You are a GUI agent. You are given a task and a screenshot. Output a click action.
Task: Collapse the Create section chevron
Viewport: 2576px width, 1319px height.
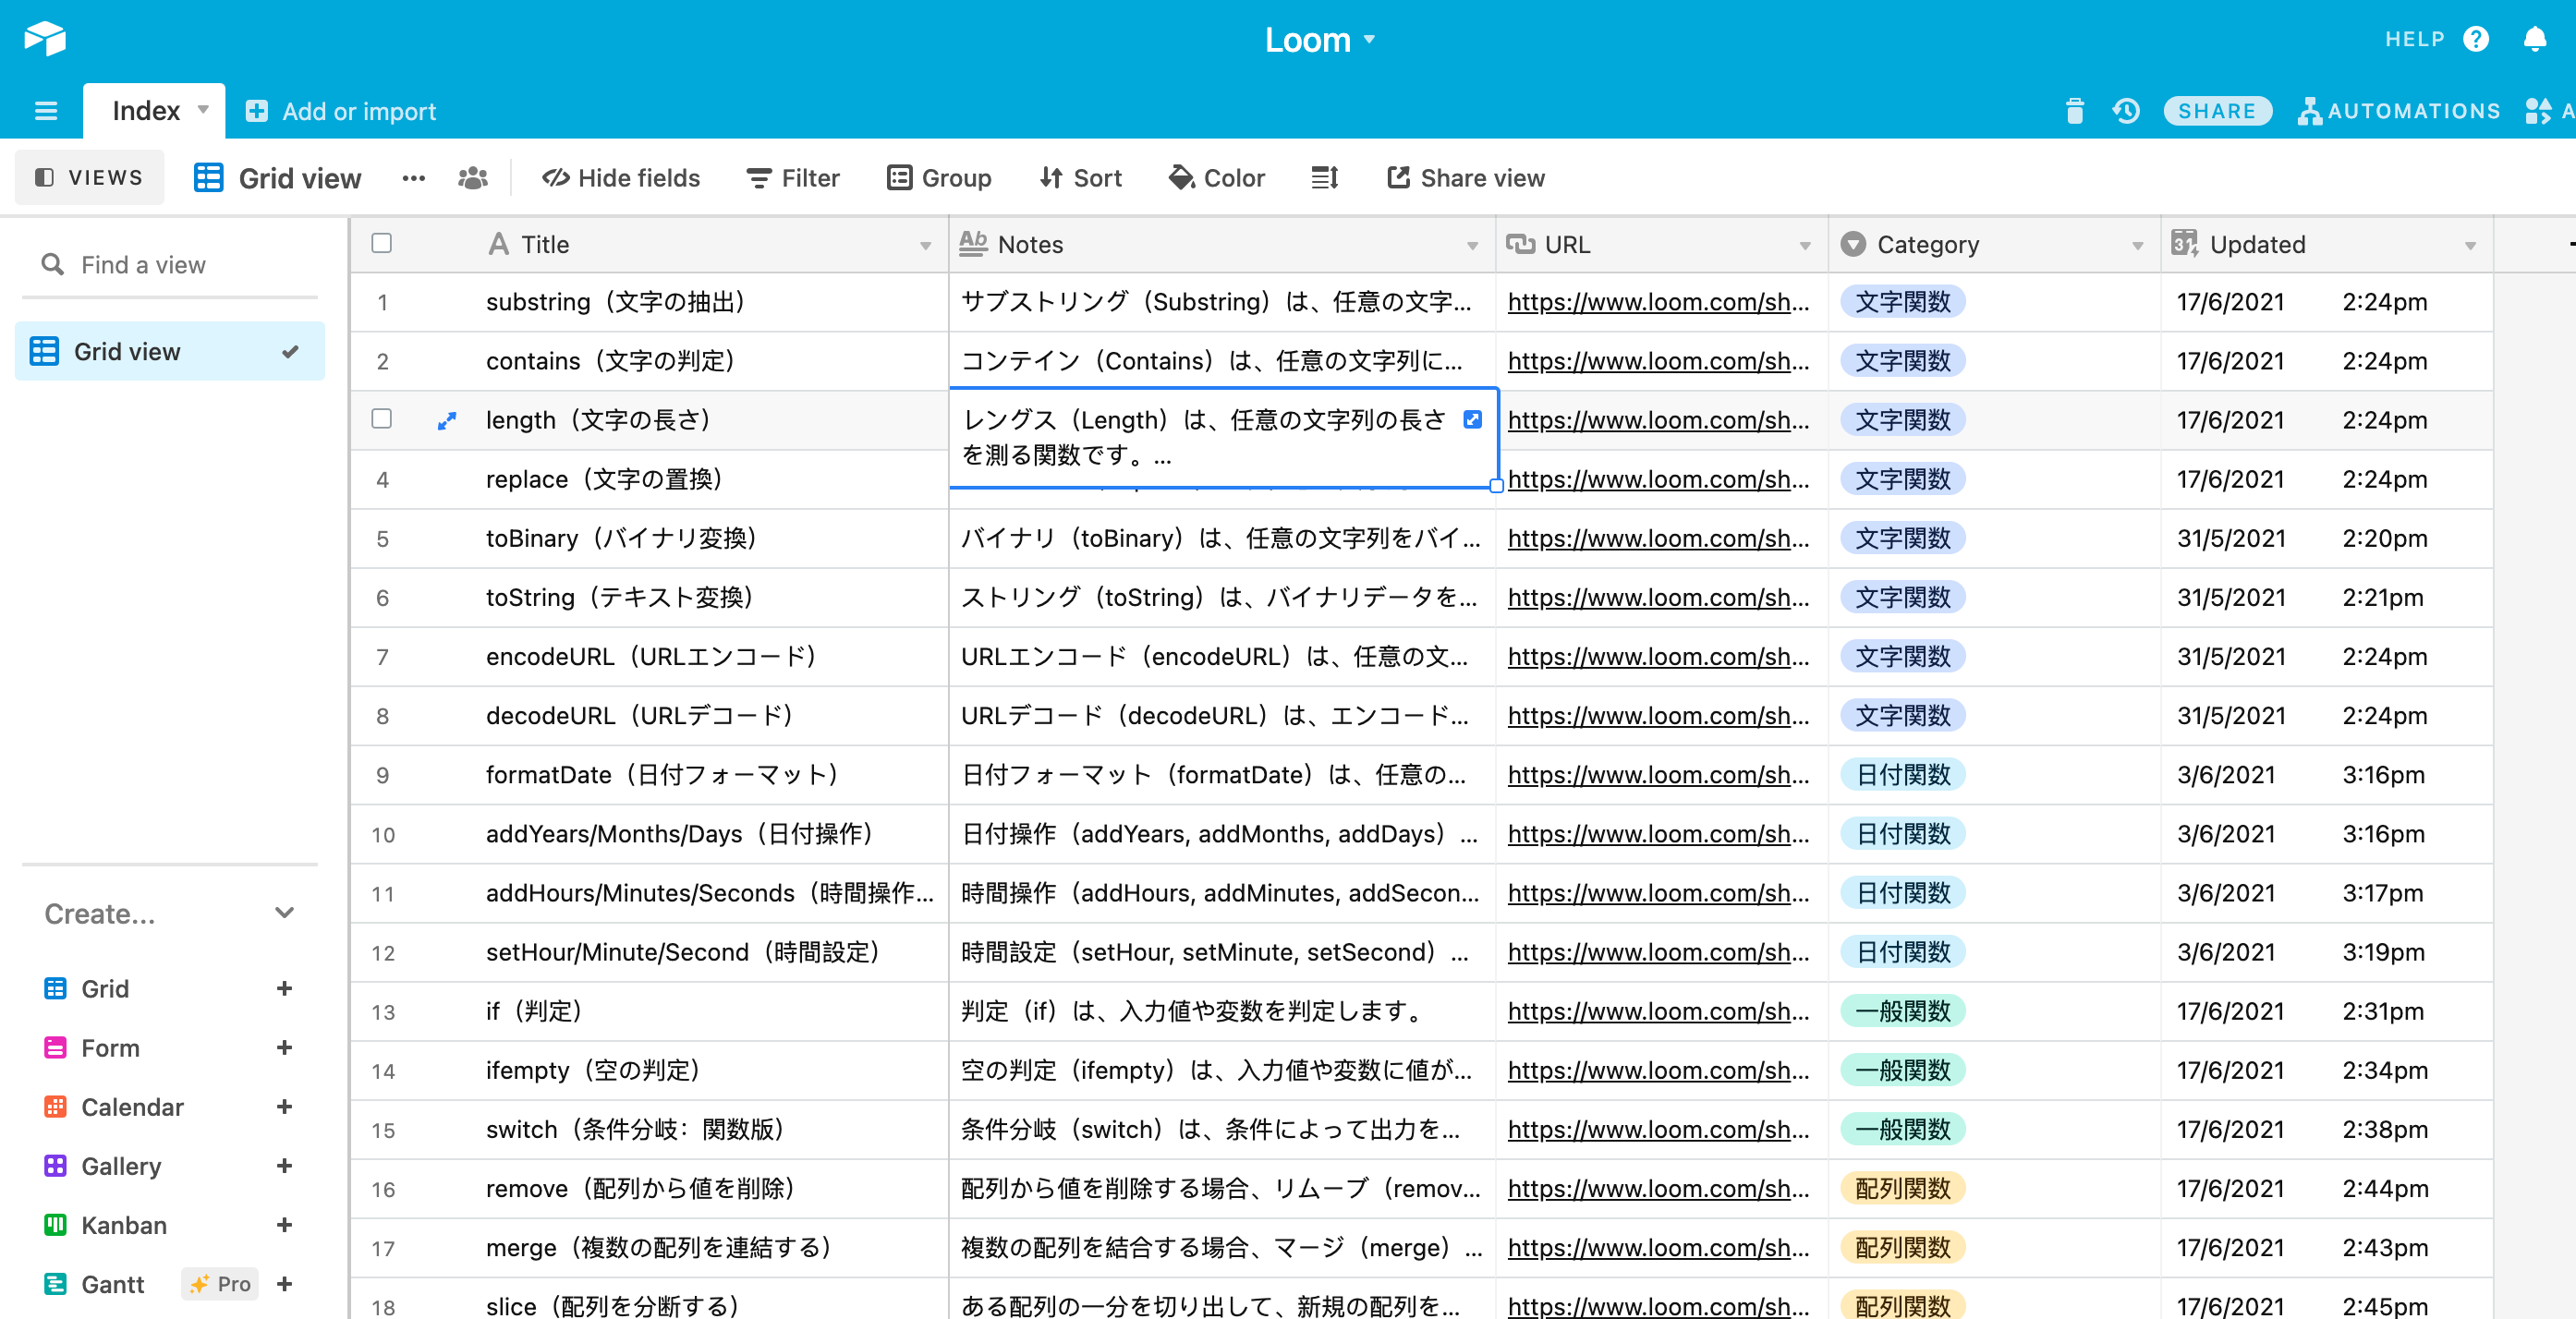pyautogui.click(x=284, y=913)
